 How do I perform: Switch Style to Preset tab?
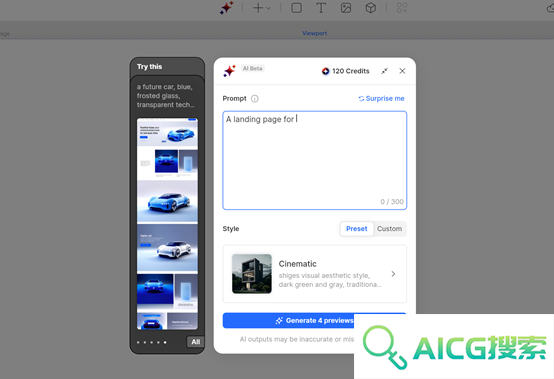click(356, 229)
